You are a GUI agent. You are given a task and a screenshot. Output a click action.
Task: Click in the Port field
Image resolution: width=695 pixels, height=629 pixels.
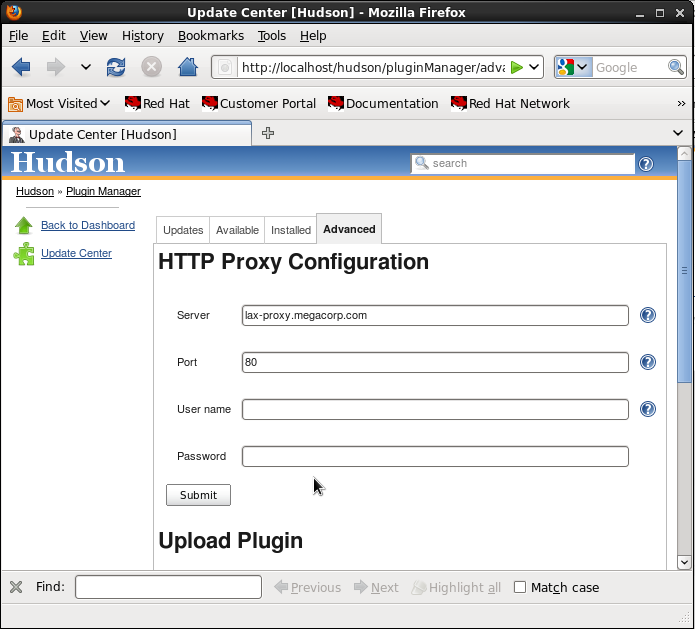(x=435, y=362)
